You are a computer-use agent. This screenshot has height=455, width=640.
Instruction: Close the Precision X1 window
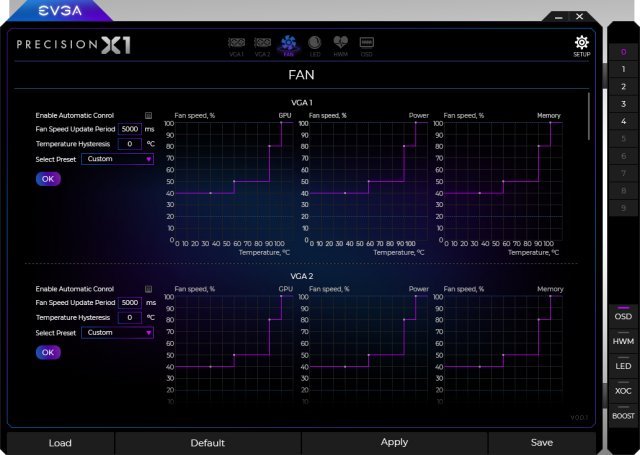pyautogui.click(x=580, y=16)
